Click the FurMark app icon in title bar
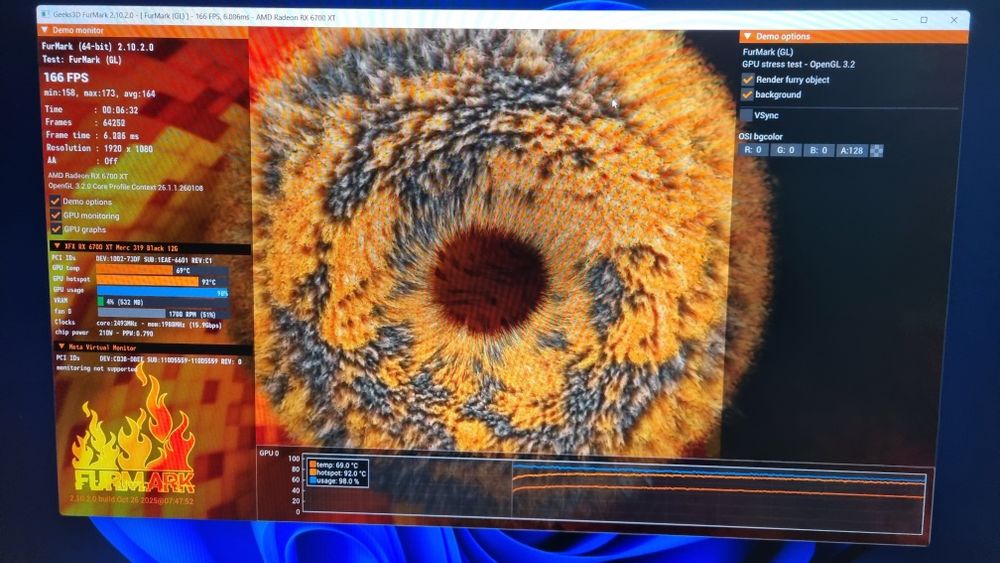 click(45, 14)
